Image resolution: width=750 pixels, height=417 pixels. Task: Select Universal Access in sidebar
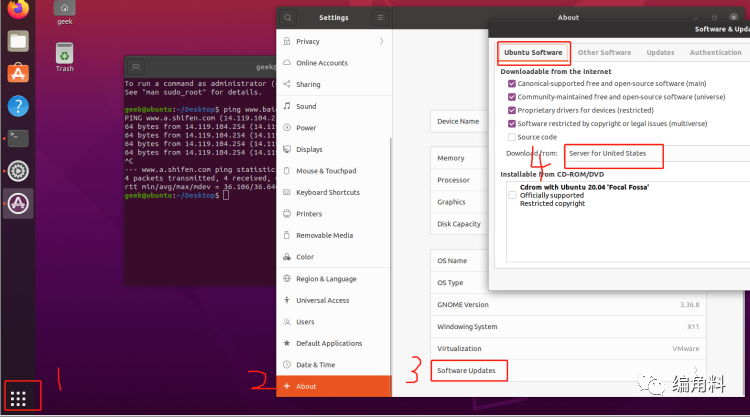tap(333, 300)
